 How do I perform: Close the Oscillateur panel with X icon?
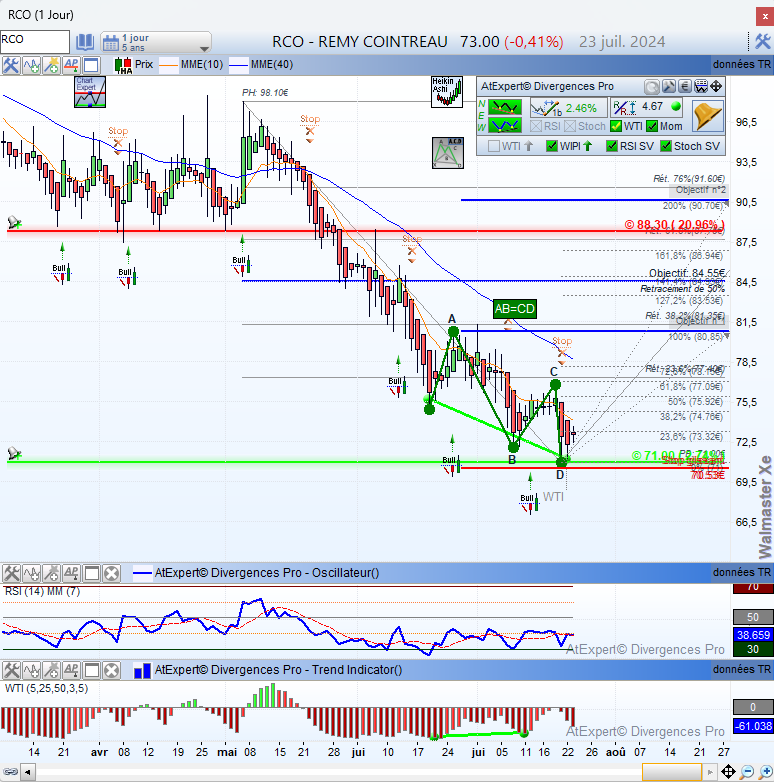[111, 574]
